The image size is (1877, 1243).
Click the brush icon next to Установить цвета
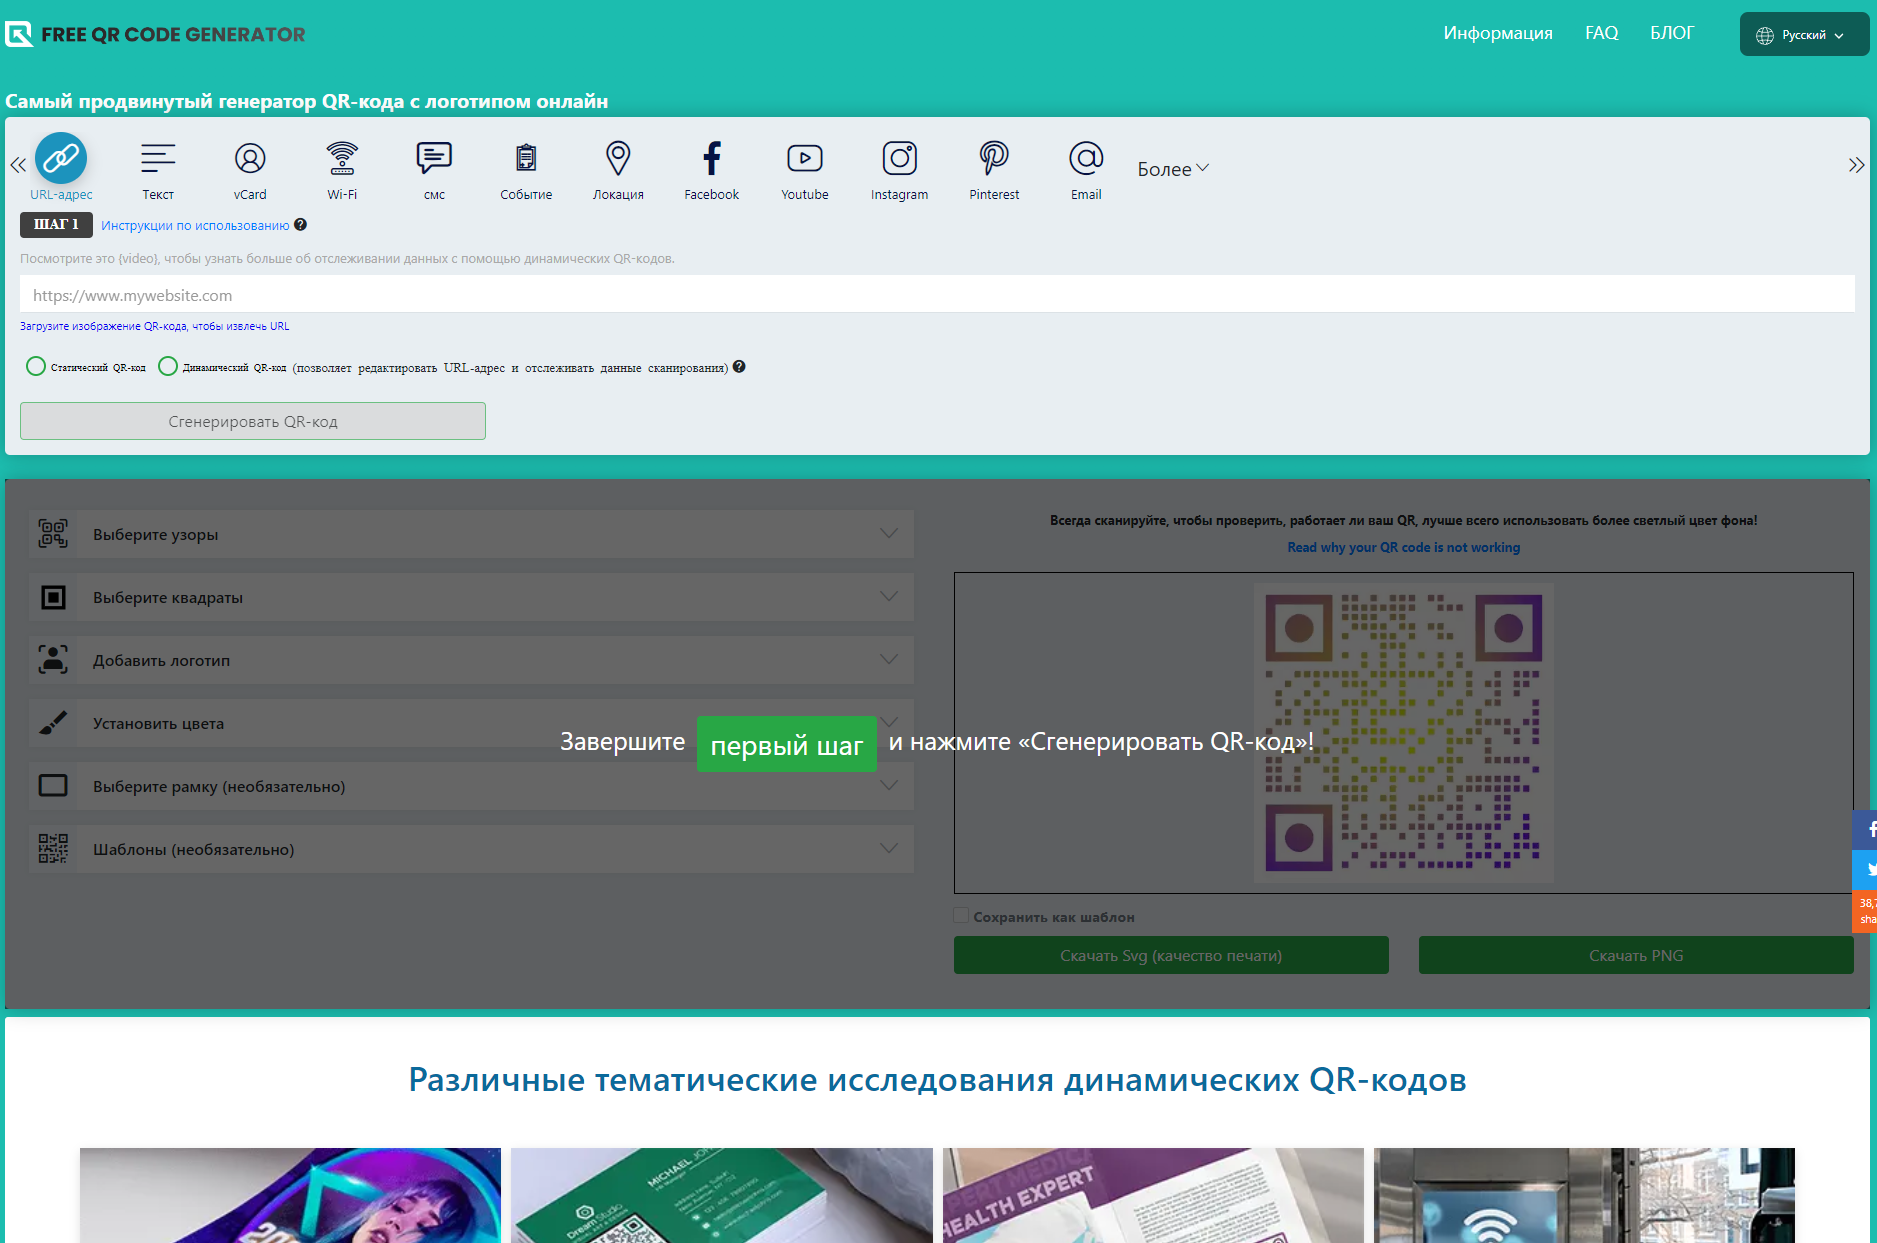coord(53,723)
